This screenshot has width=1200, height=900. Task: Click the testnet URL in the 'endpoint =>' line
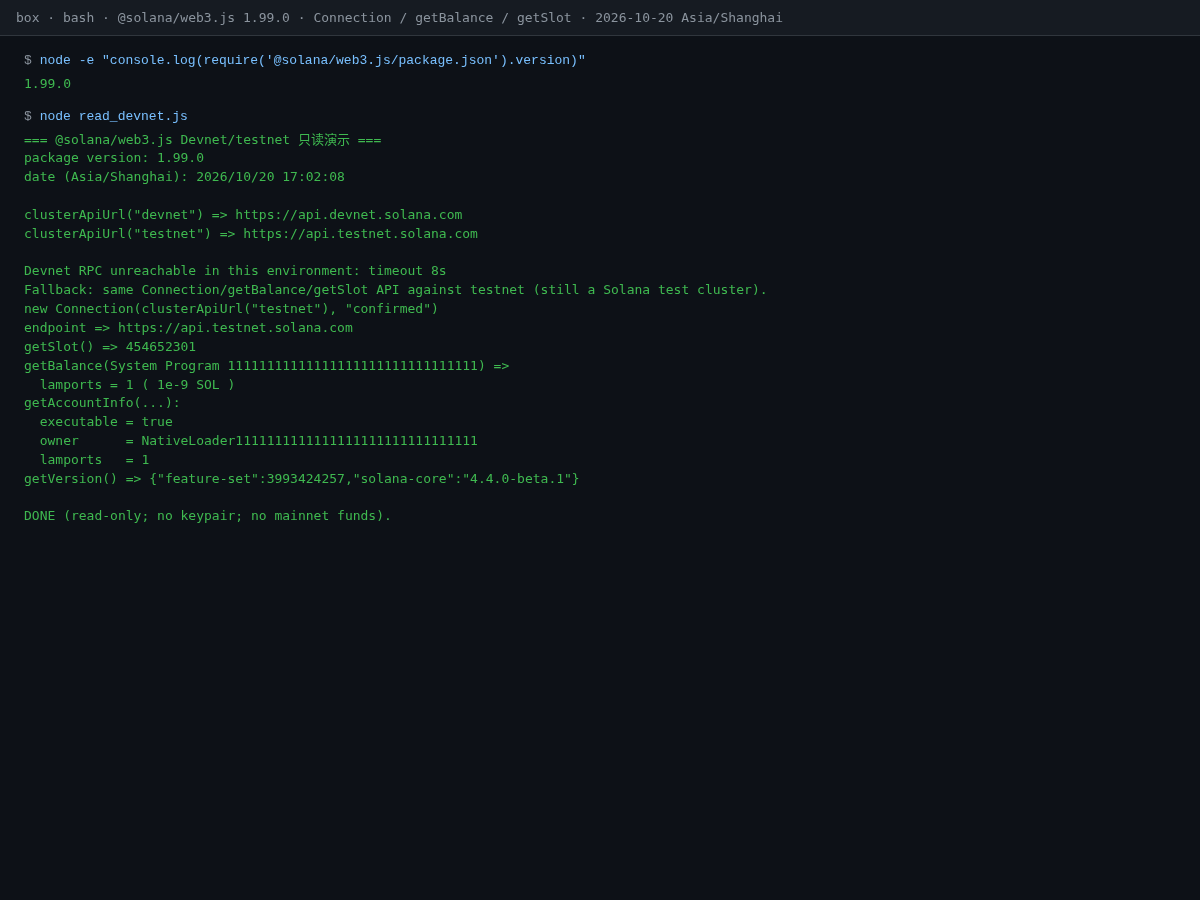click(235, 328)
